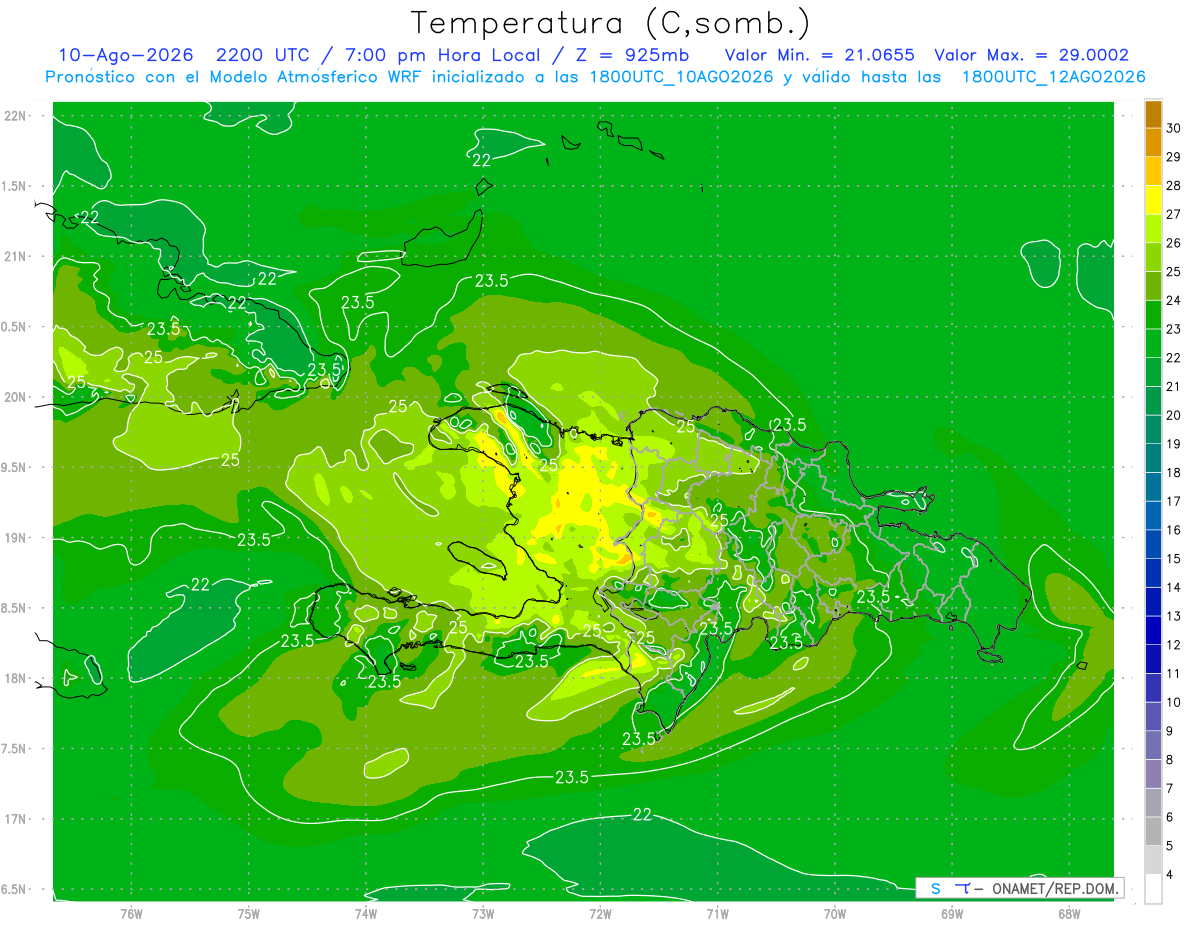Click the '21N' latitude axis label
The width and height of the screenshot is (1200, 927).
15,257
